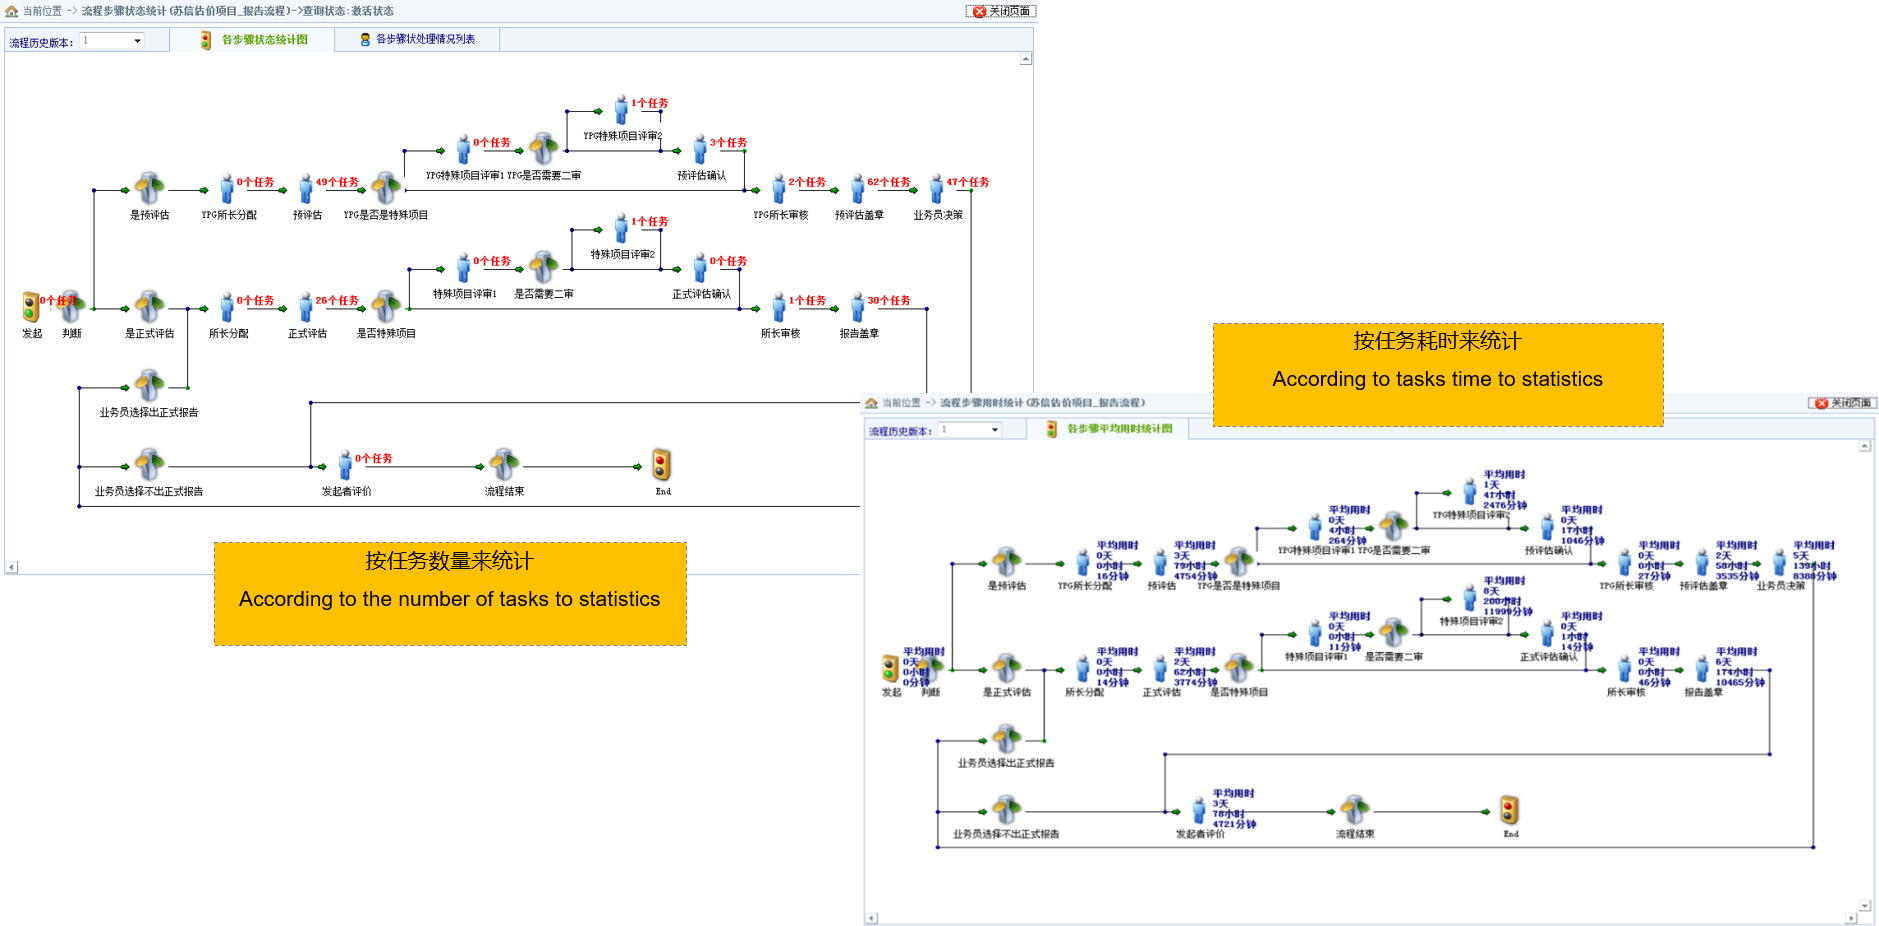The image size is (1879, 926).
Task: Open the YPG特殊项目评审1 person node in task-count window
Action: click(x=463, y=150)
